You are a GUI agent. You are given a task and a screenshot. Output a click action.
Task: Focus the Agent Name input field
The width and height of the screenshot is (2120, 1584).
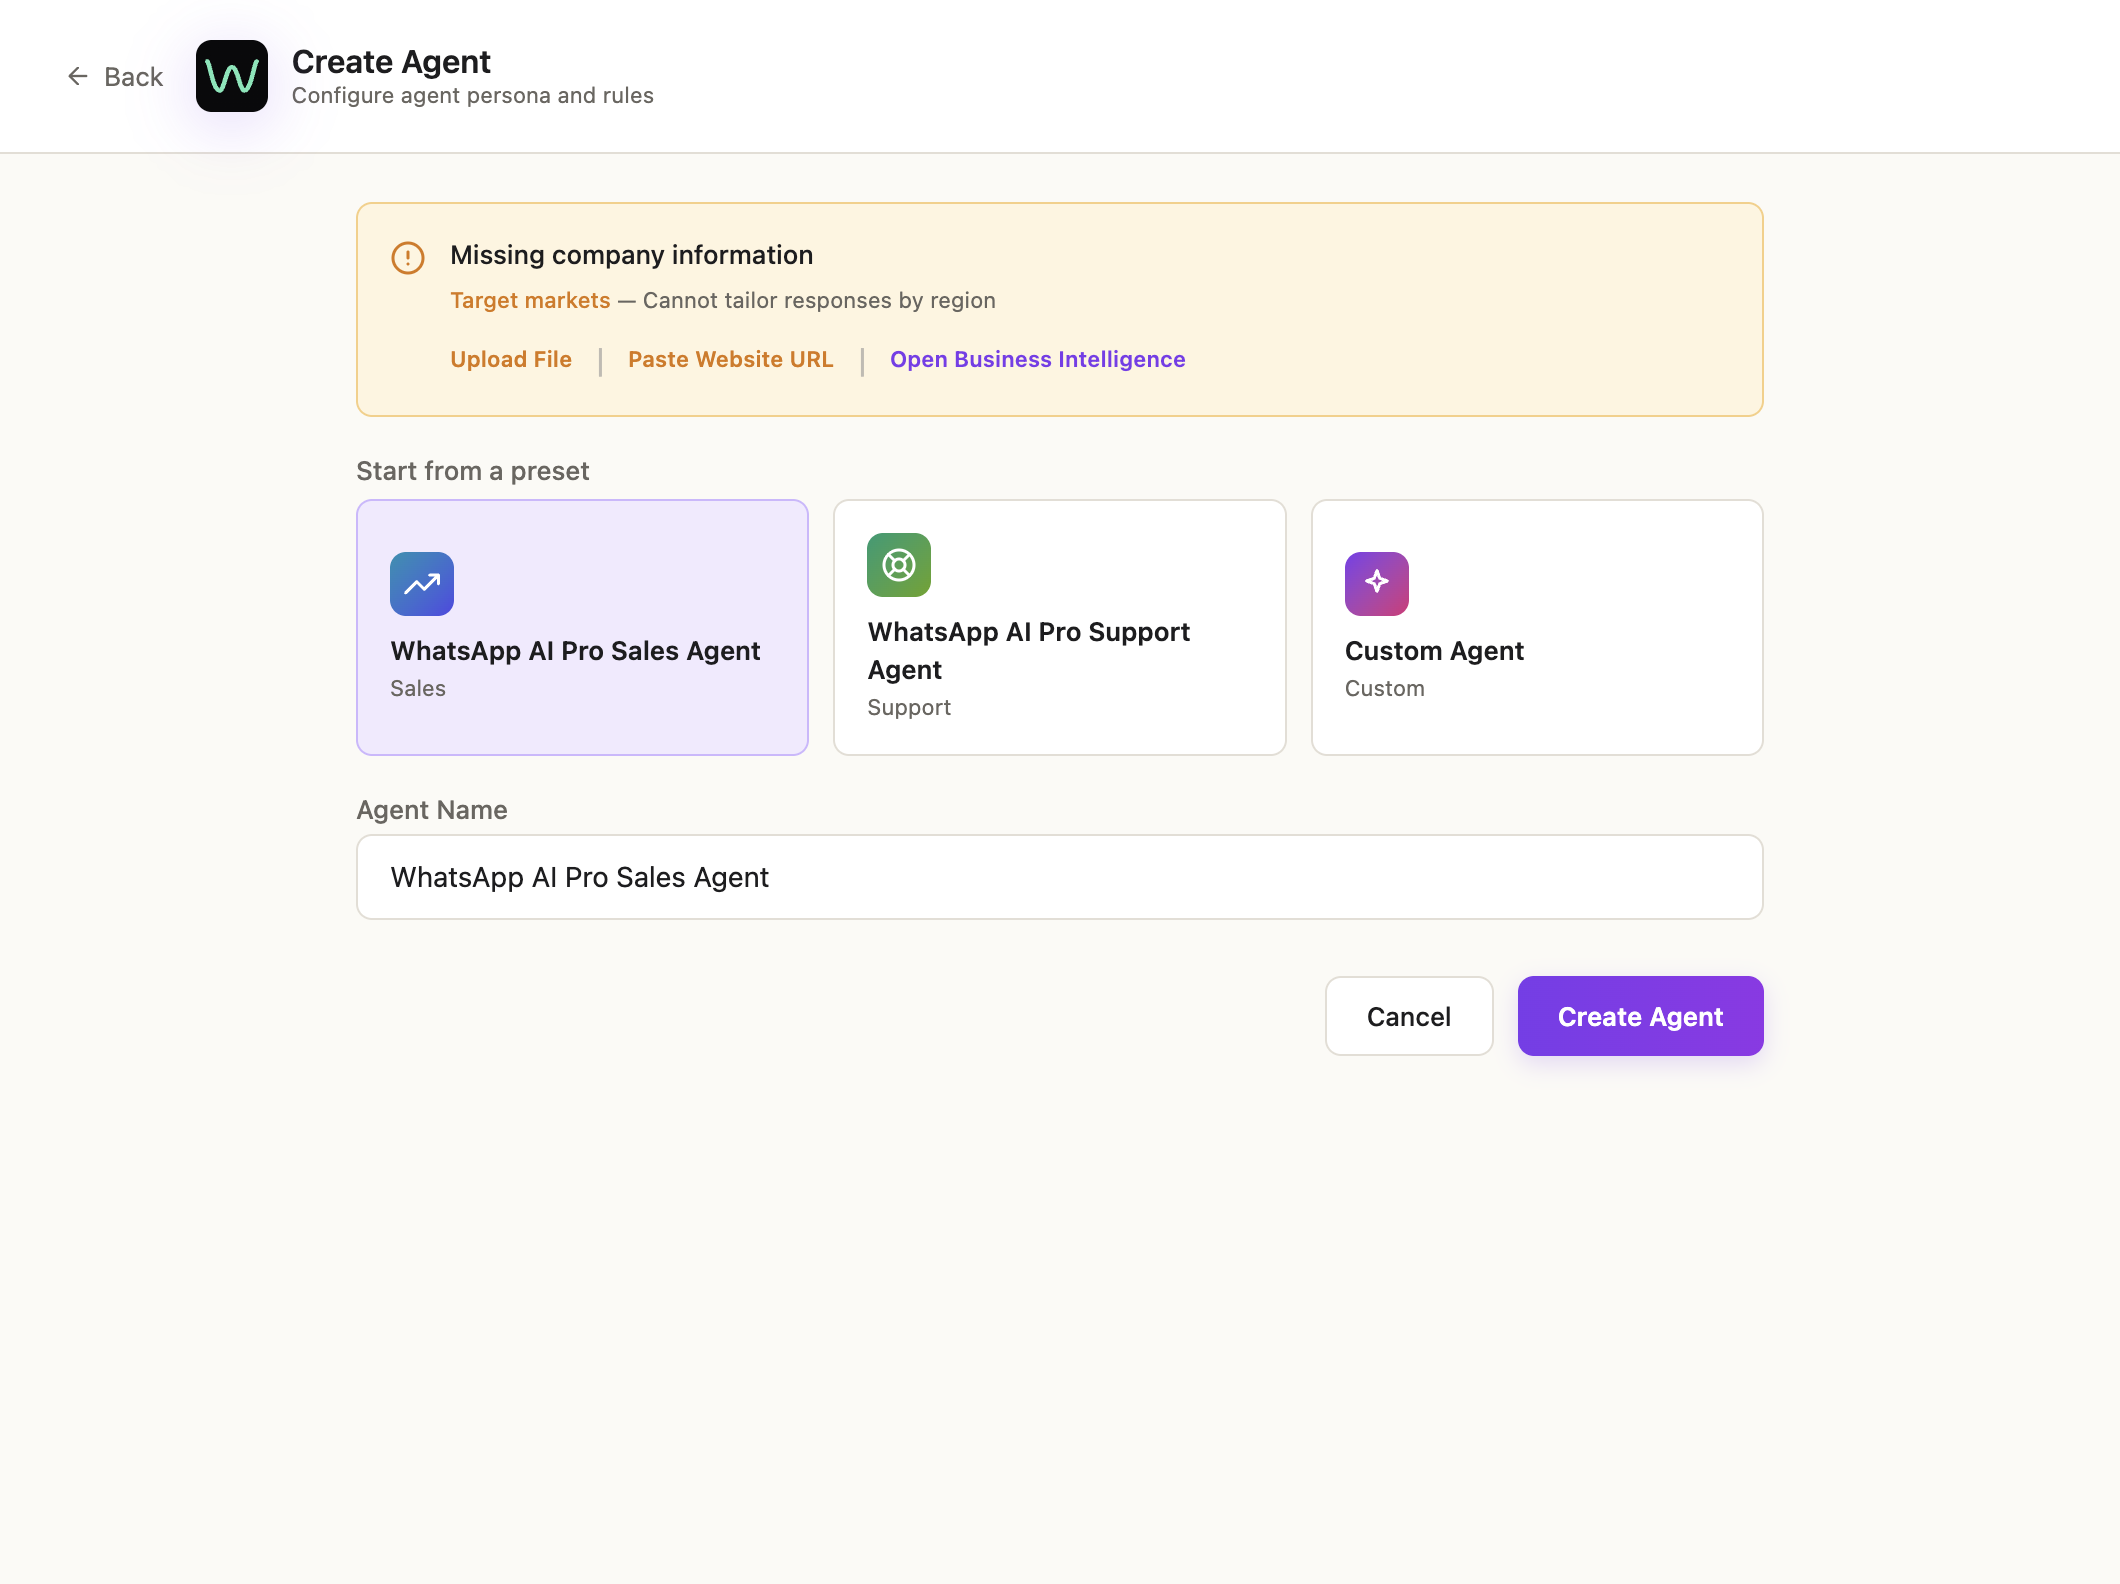pyautogui.click(x=1060, y=877)
